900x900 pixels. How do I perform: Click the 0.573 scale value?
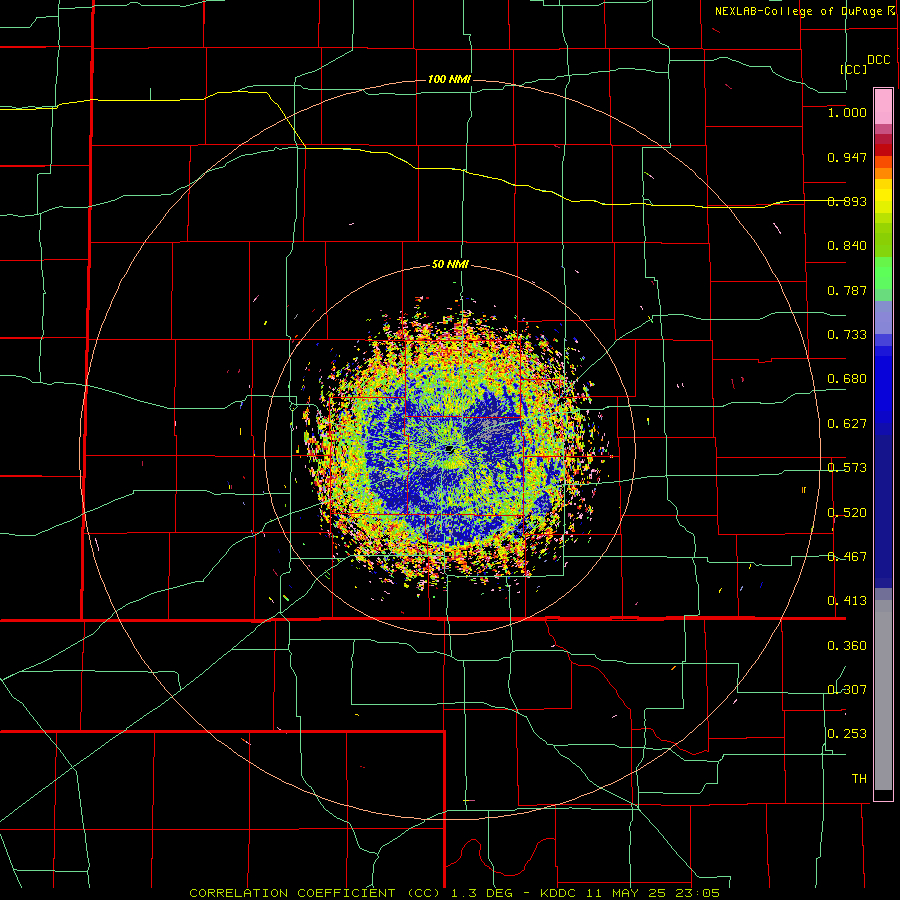coord(847,468)
